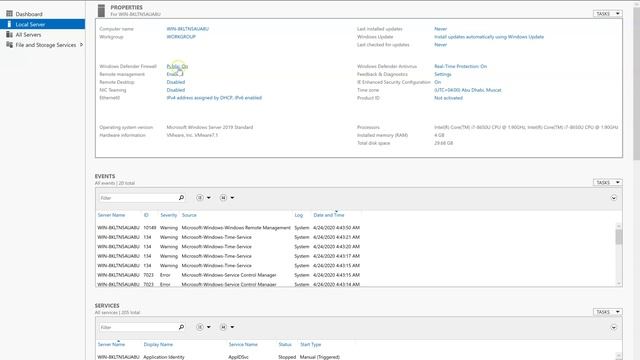Viewport: 640px width, 360px height.
Task: Click the File and Storage Services icon
Action: click(x=9, y=45)
